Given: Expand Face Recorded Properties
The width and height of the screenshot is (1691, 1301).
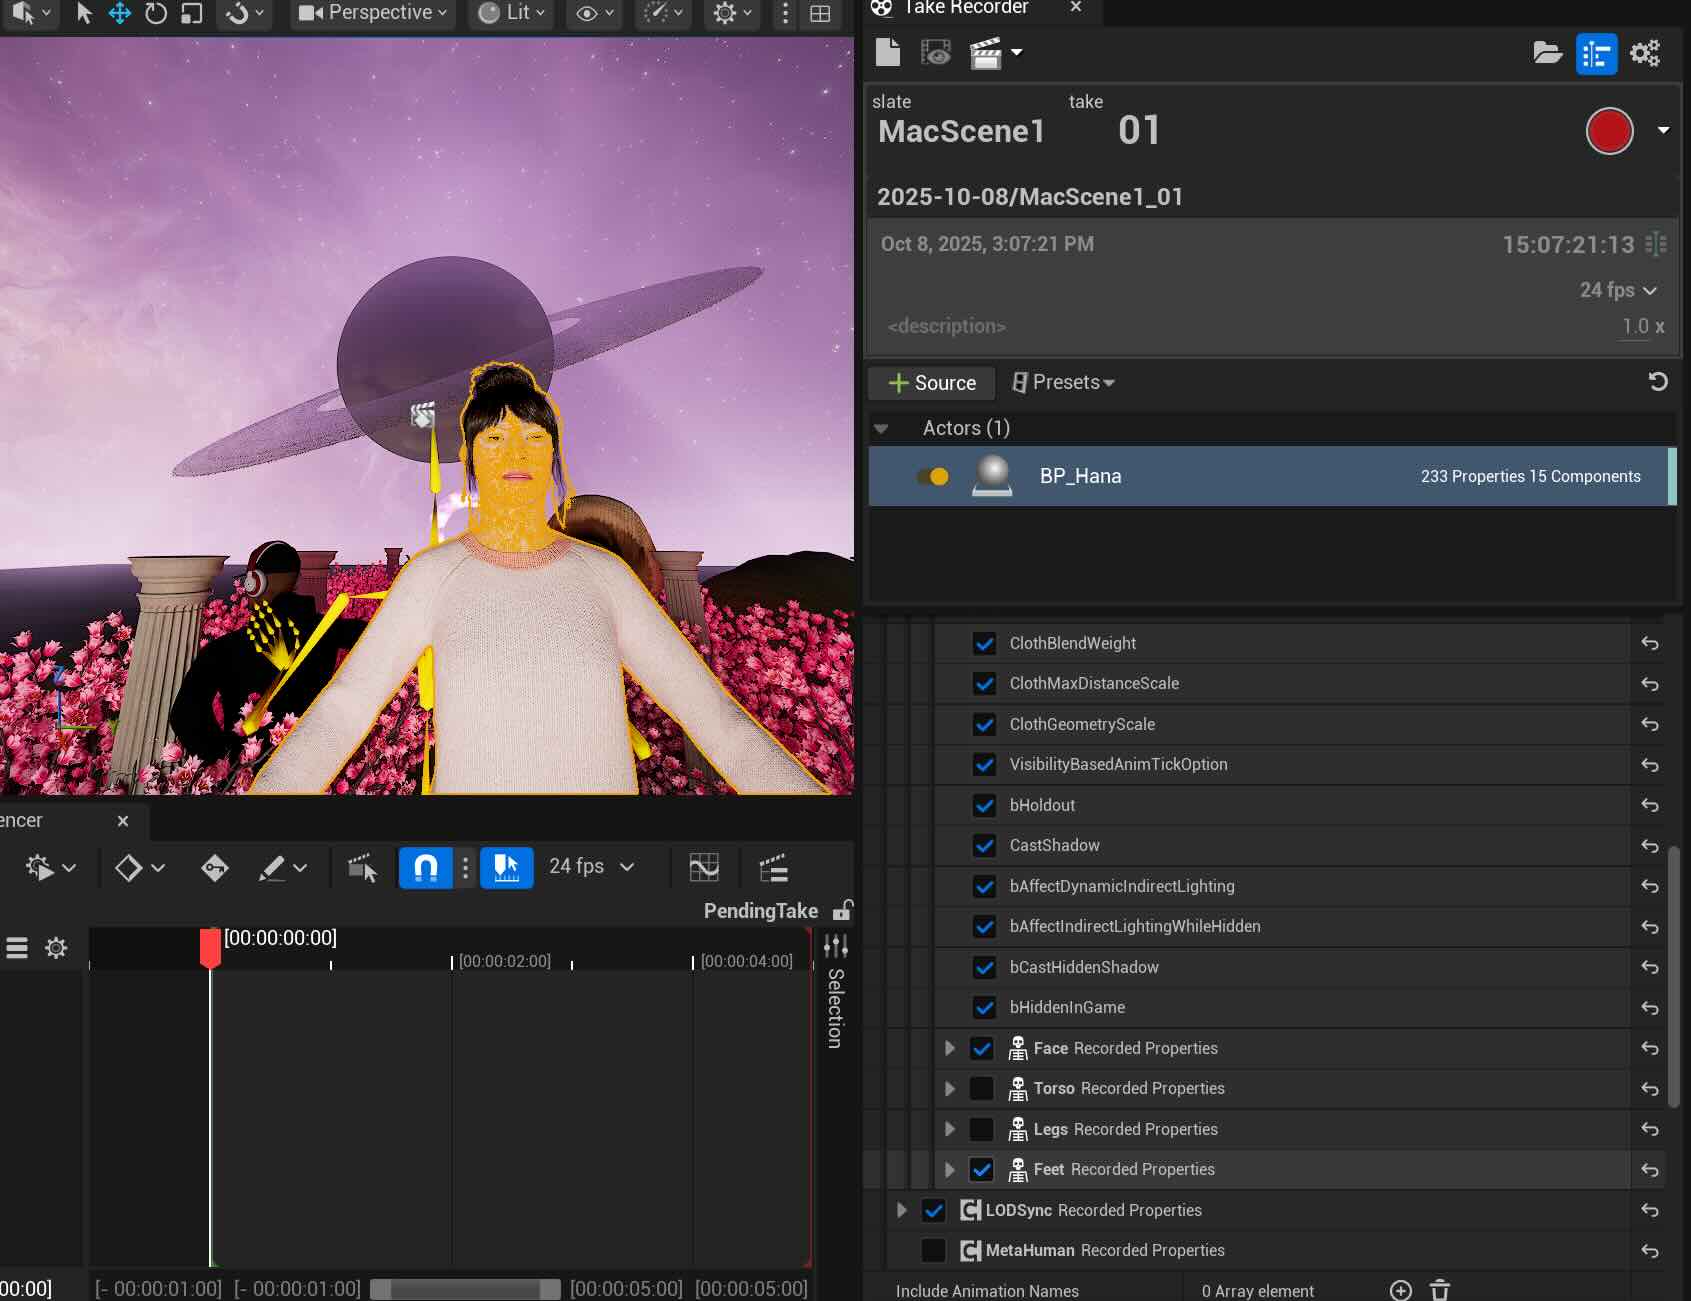Looking at the screenshot, I should click(x=948, y=1048).
